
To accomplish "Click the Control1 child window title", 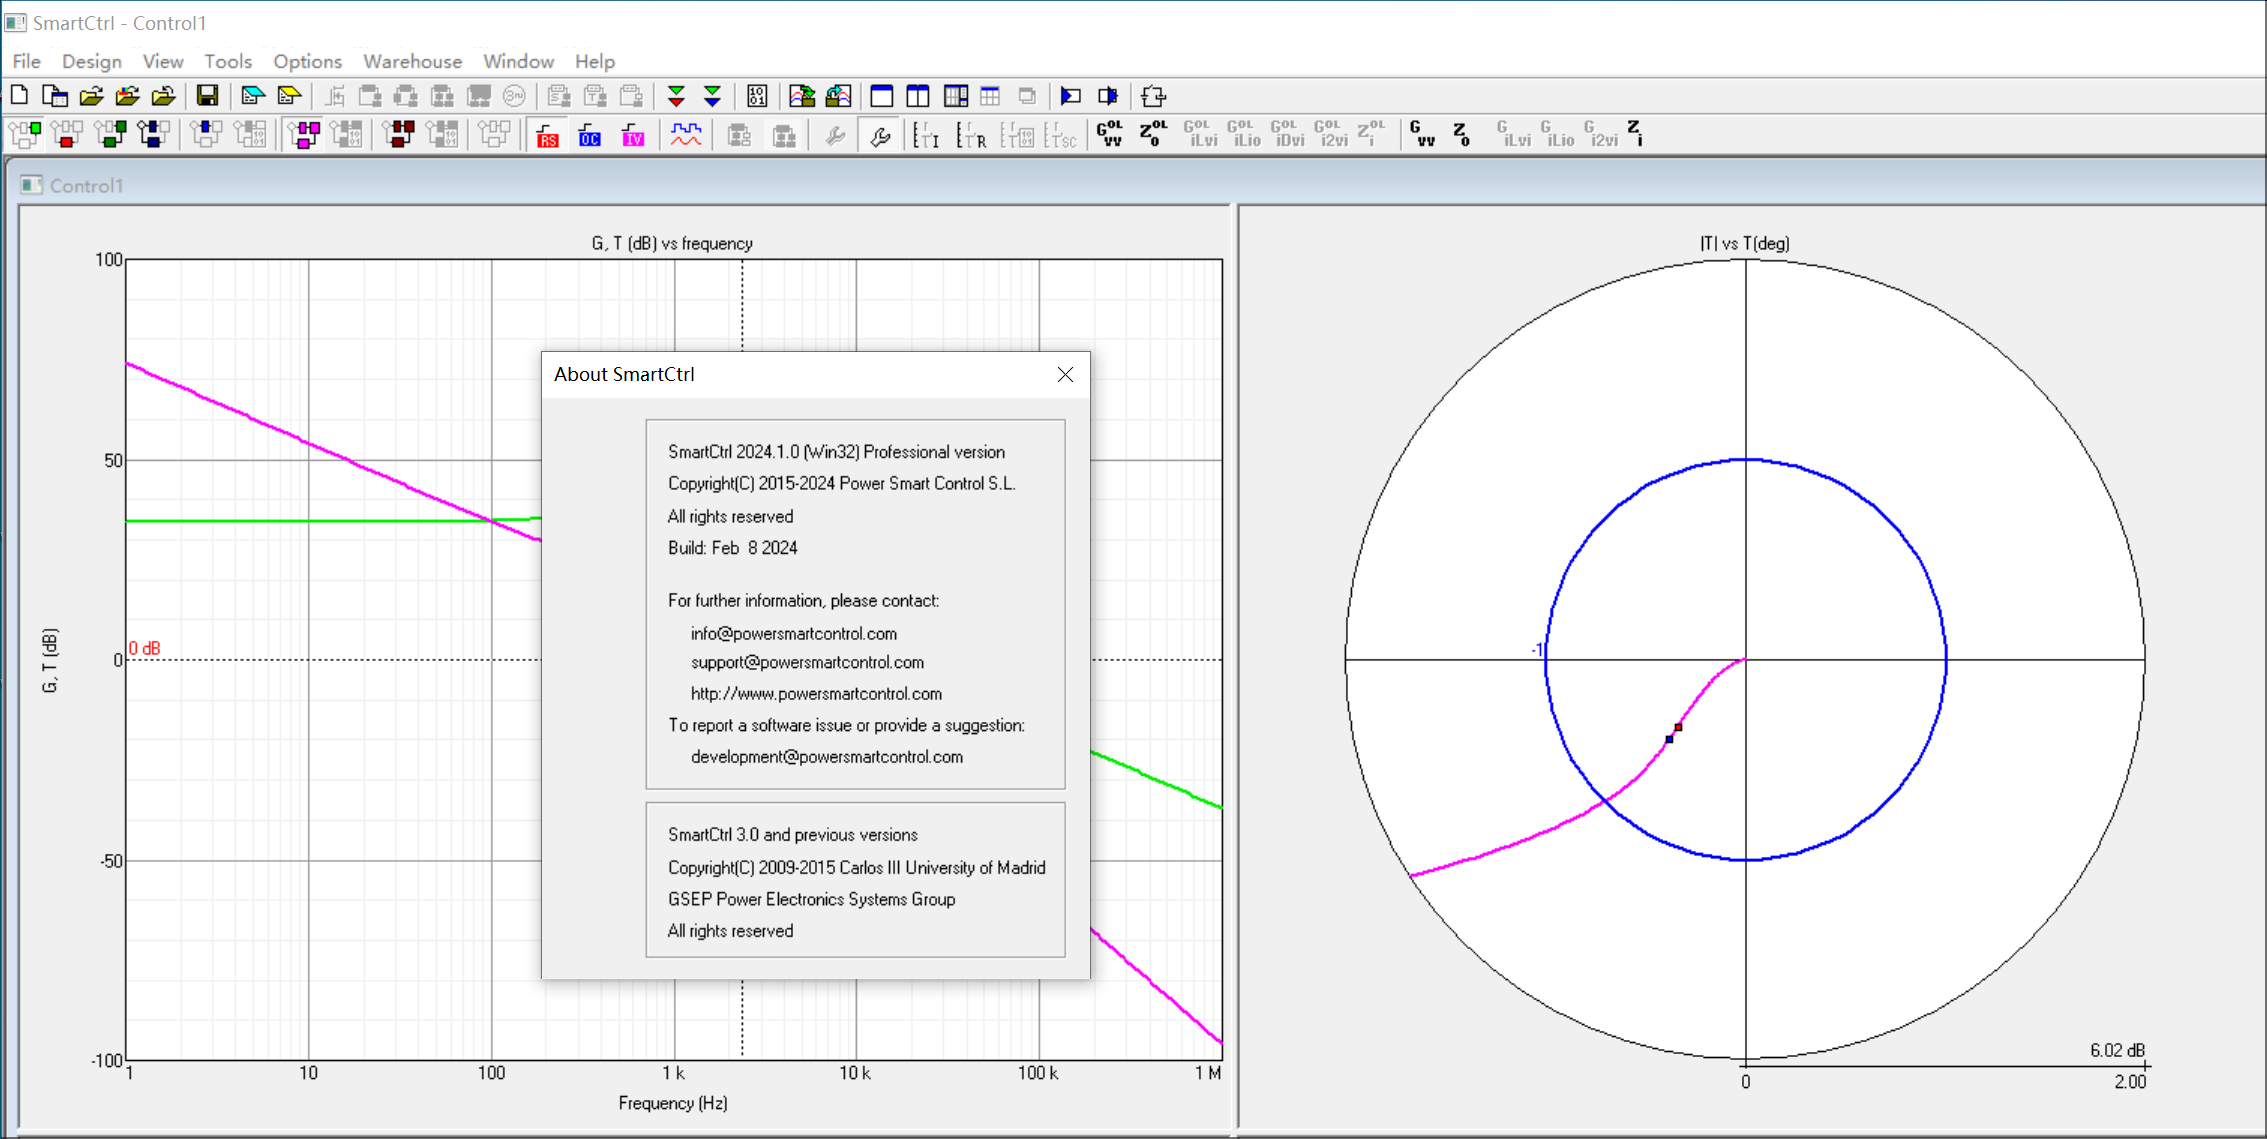I will (x=86, y=186).
